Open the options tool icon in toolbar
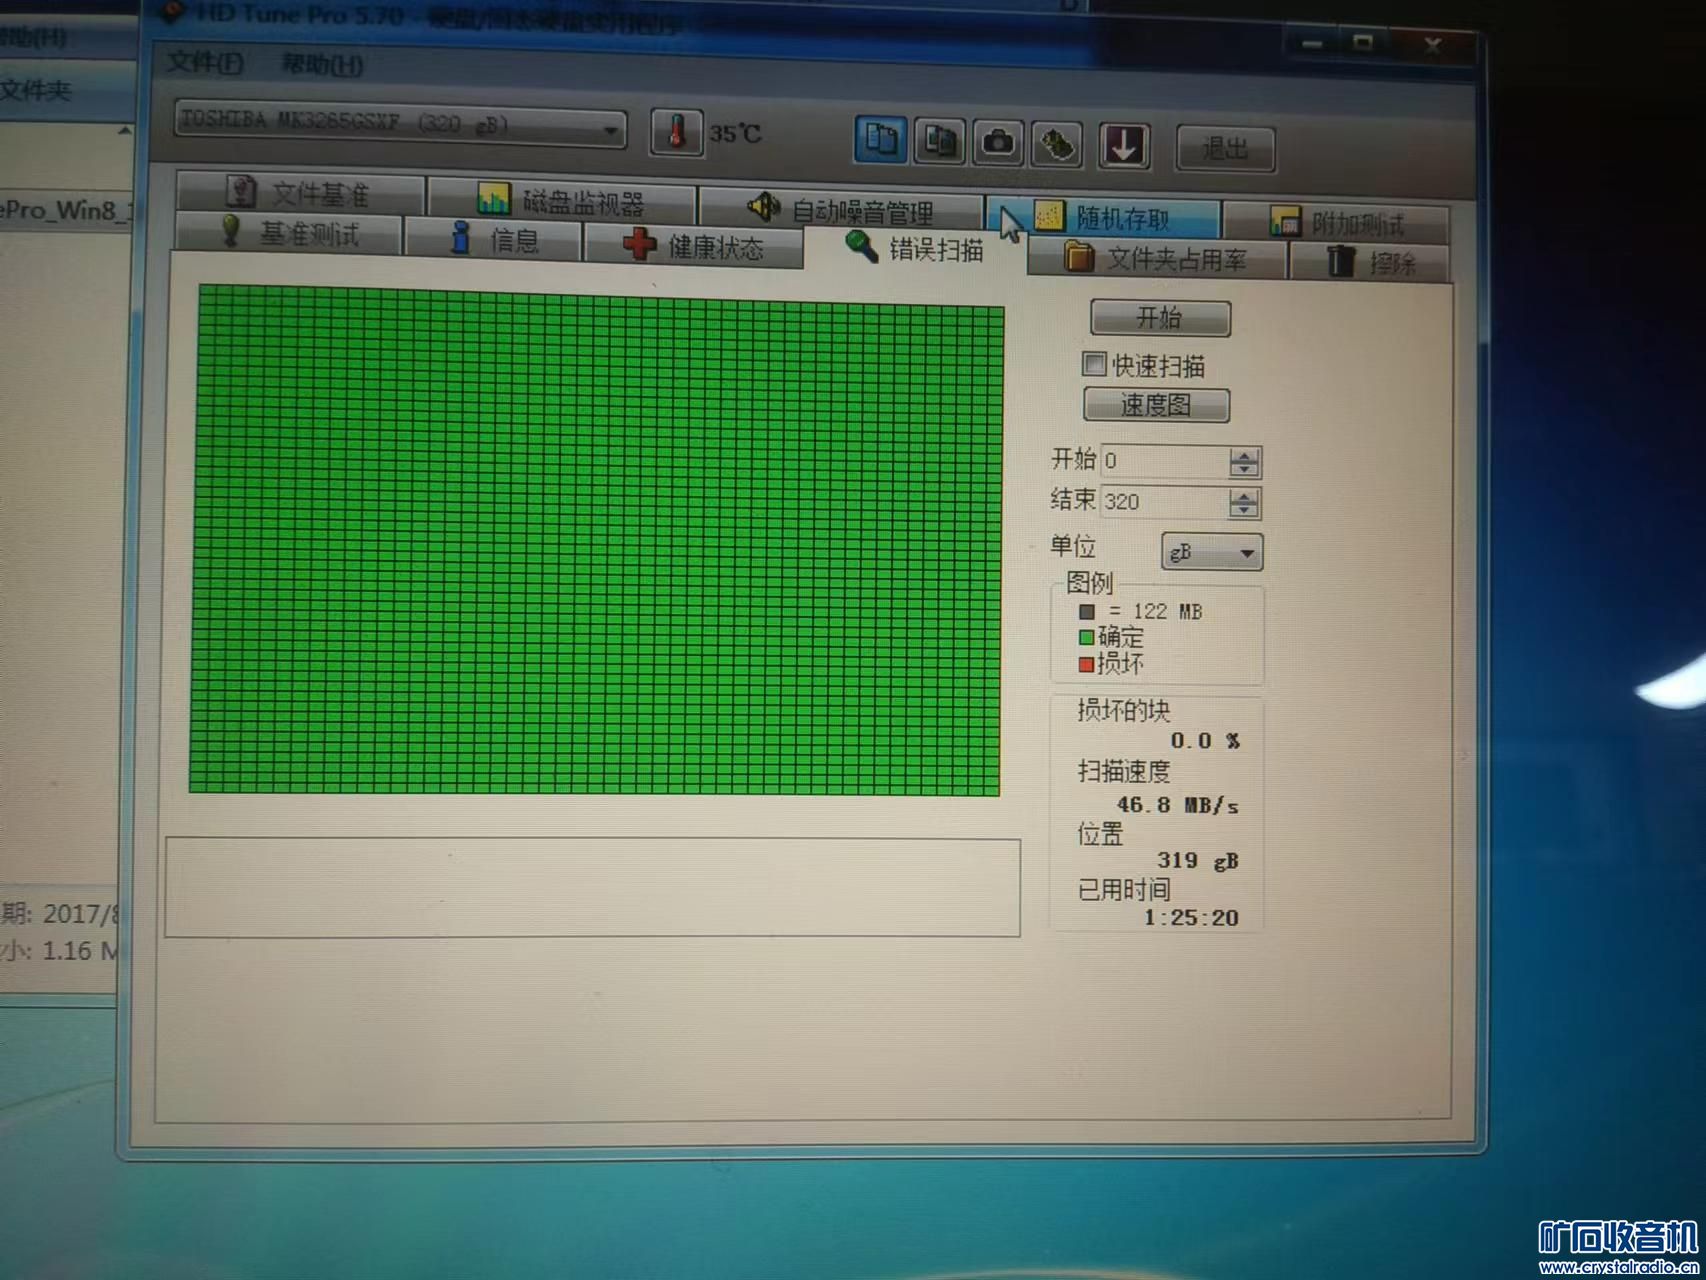1706x1280 pixels. pos(1059,145)
